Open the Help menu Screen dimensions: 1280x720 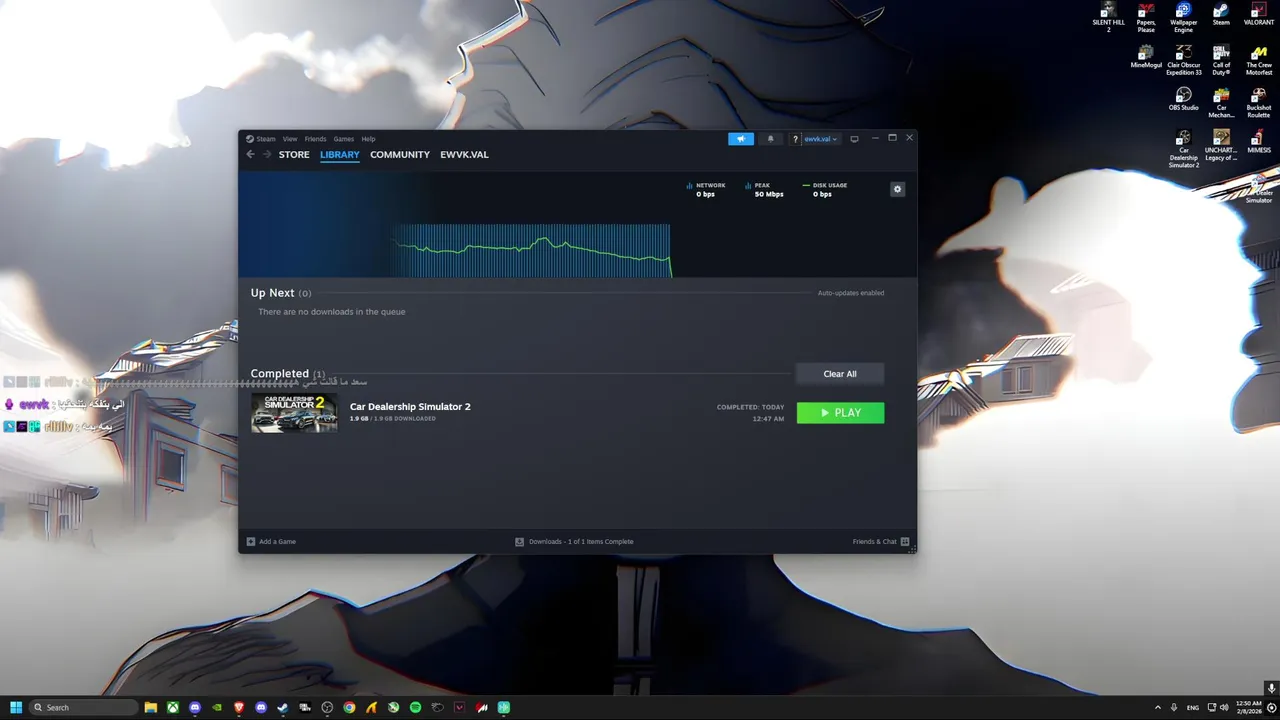pyautogui.click(x=368, y=139)
